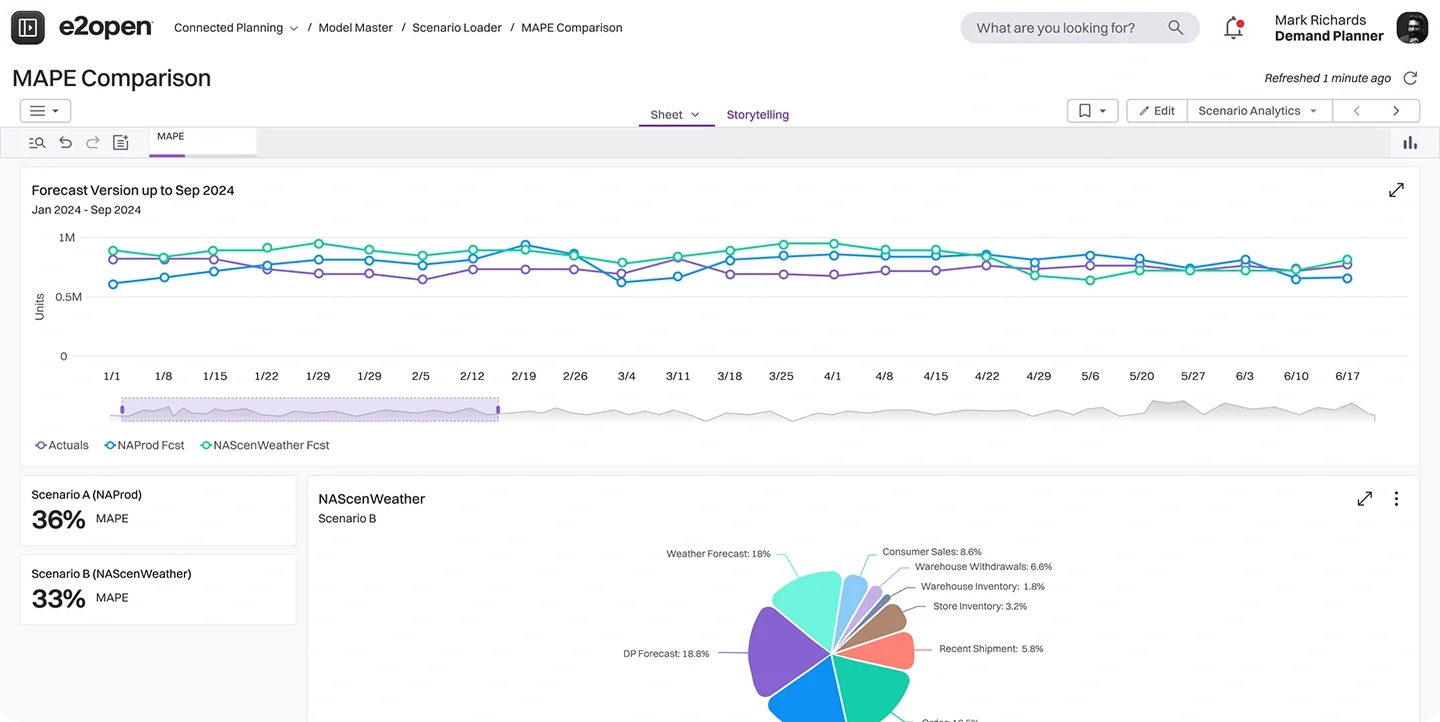Open the notifications bell
The height and width of the screenshot is (722, 1440).
coord(1234,28)
